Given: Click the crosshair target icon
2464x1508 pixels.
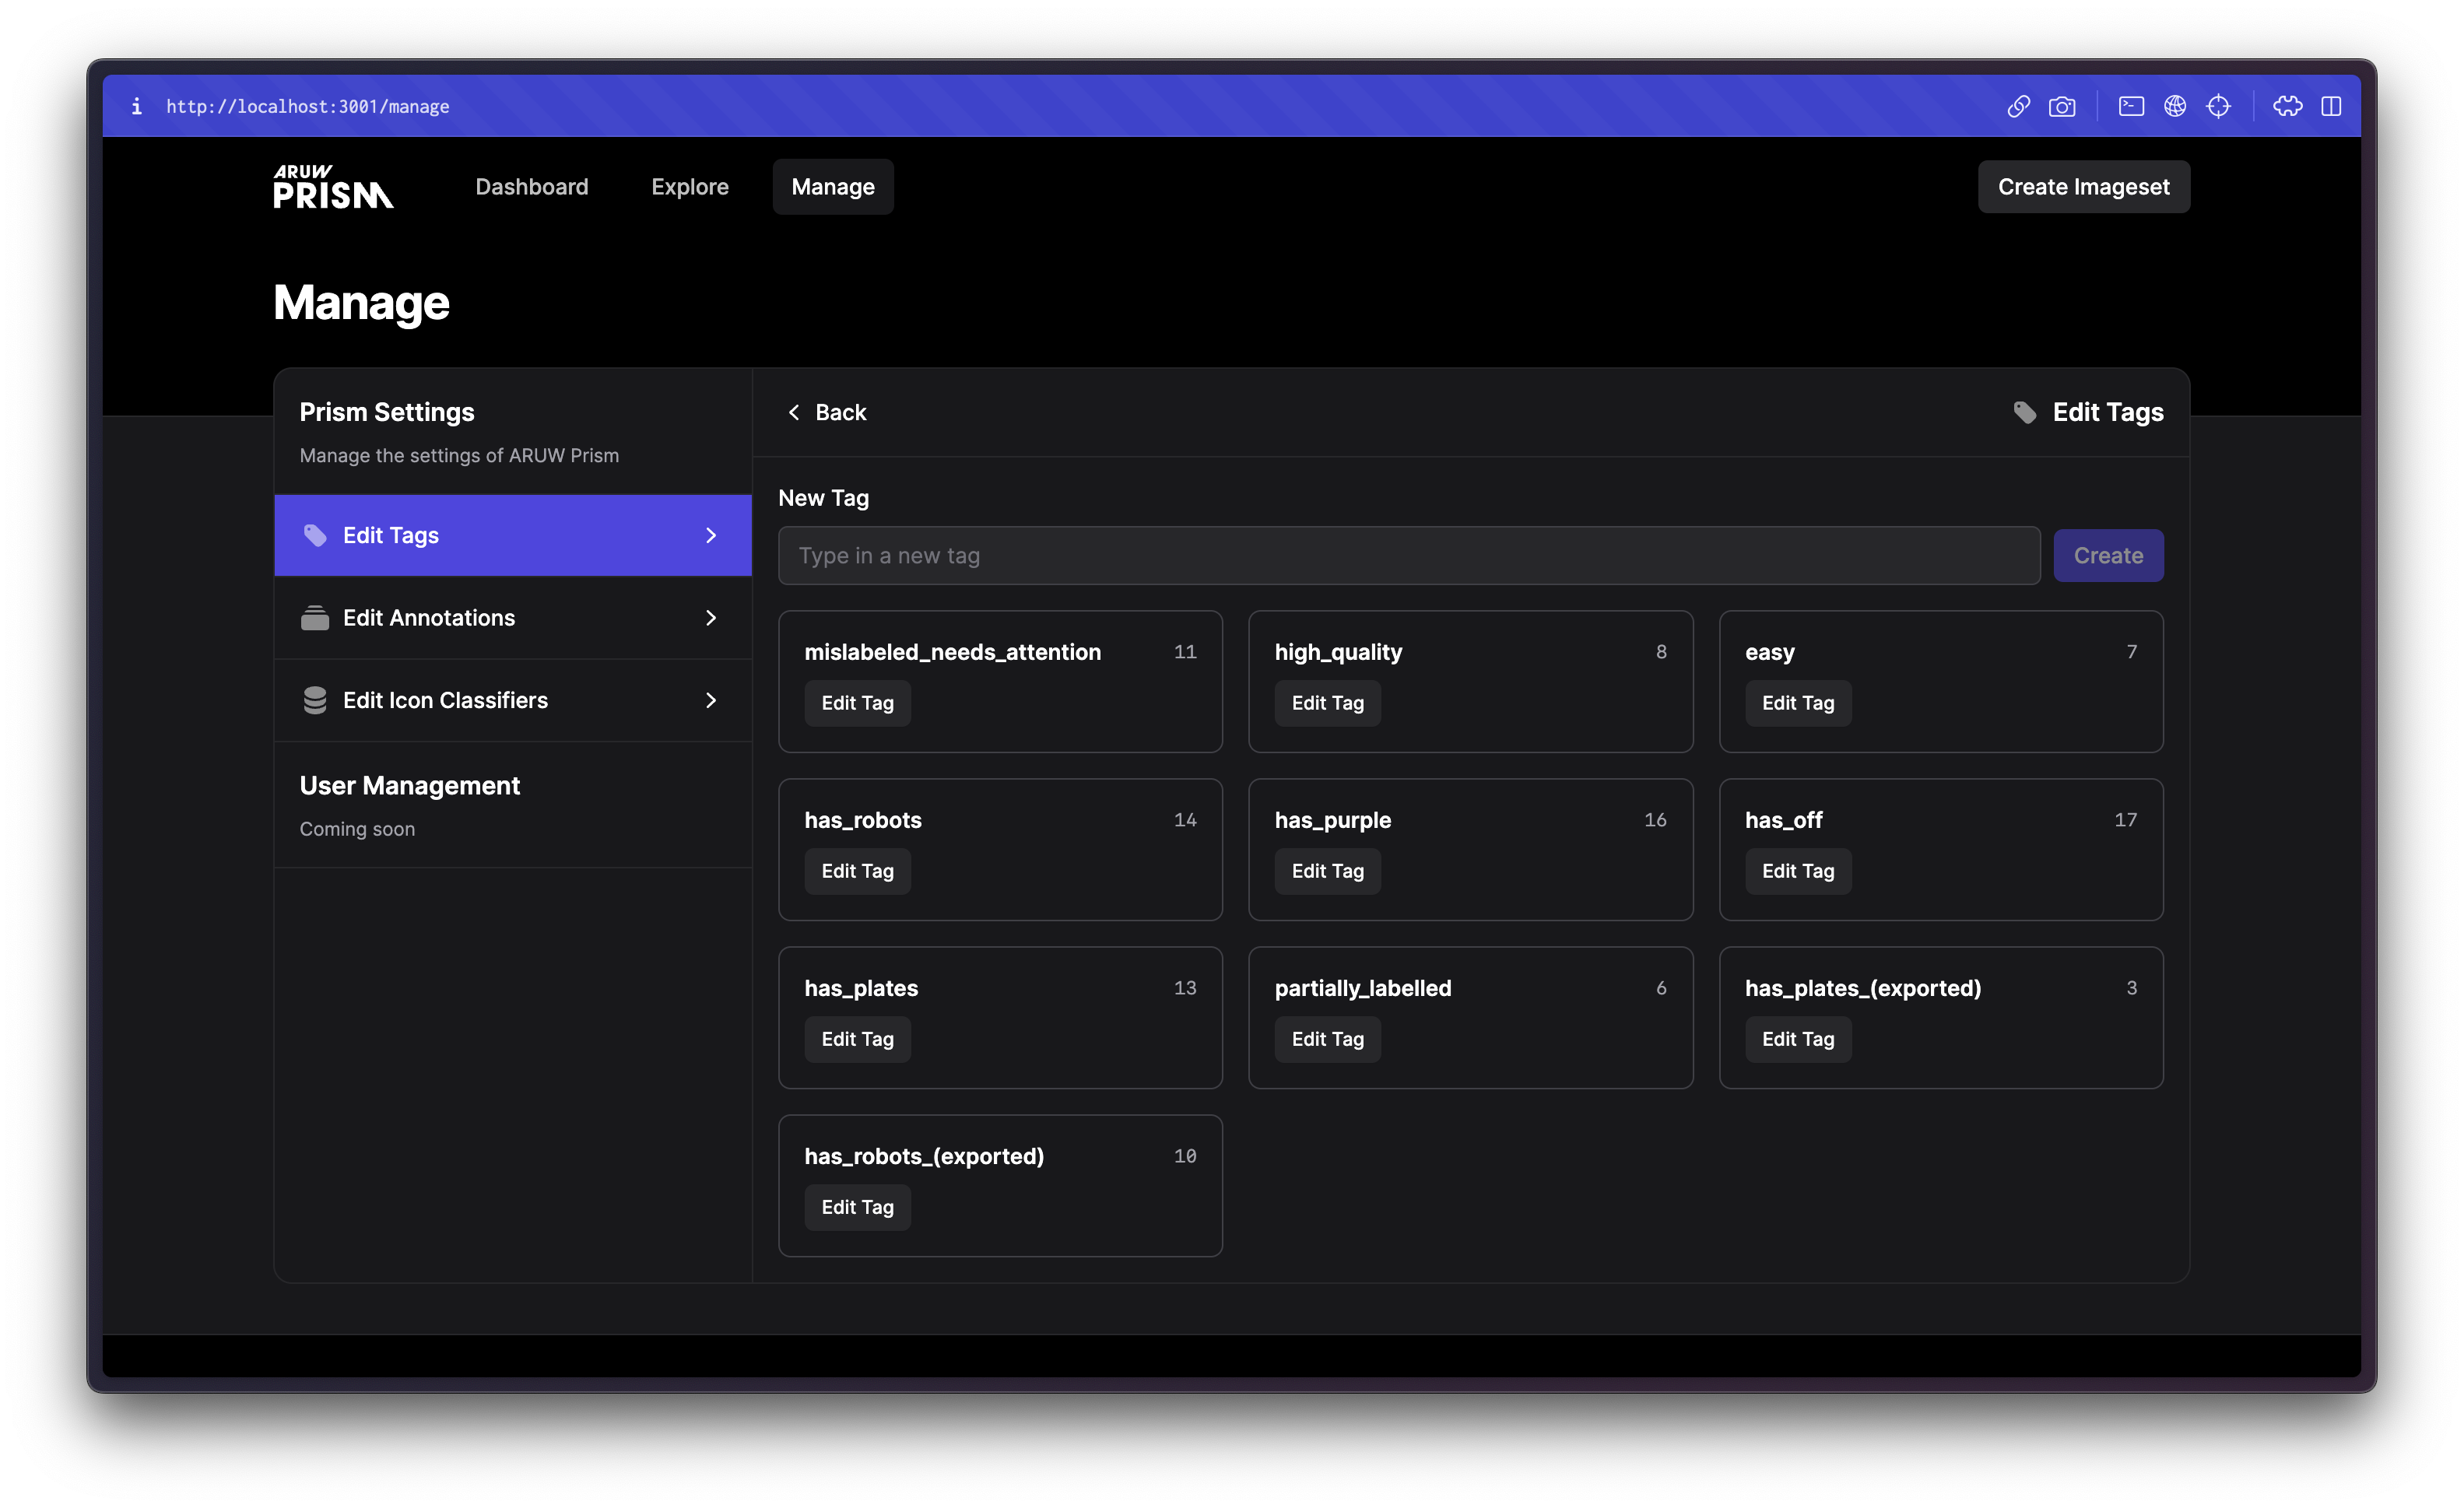Looking at the screenshot, I should [x=2218, y=106].
